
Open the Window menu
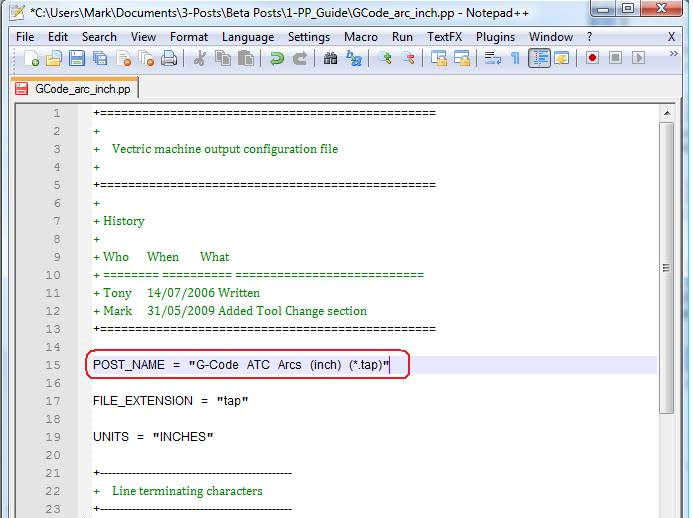point(551,37)
